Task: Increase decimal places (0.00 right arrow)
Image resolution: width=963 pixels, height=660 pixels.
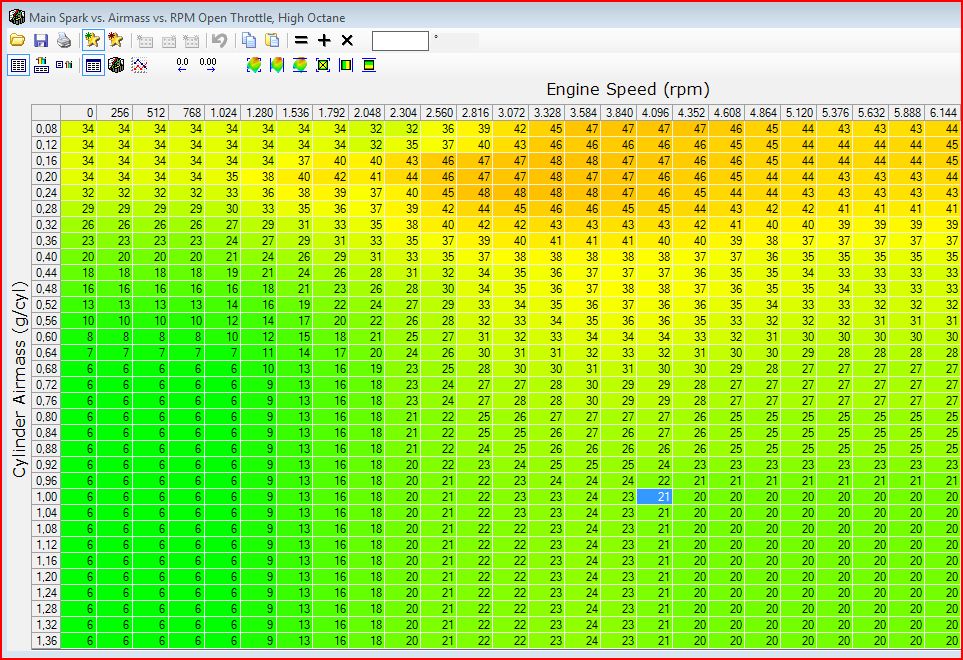Action: [208, 65]
